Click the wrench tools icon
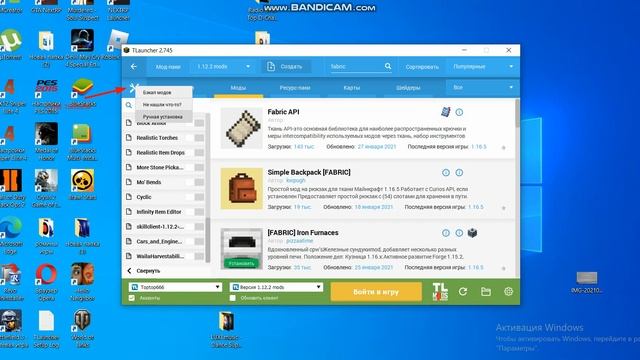640x360 pixels. (133, 87)
